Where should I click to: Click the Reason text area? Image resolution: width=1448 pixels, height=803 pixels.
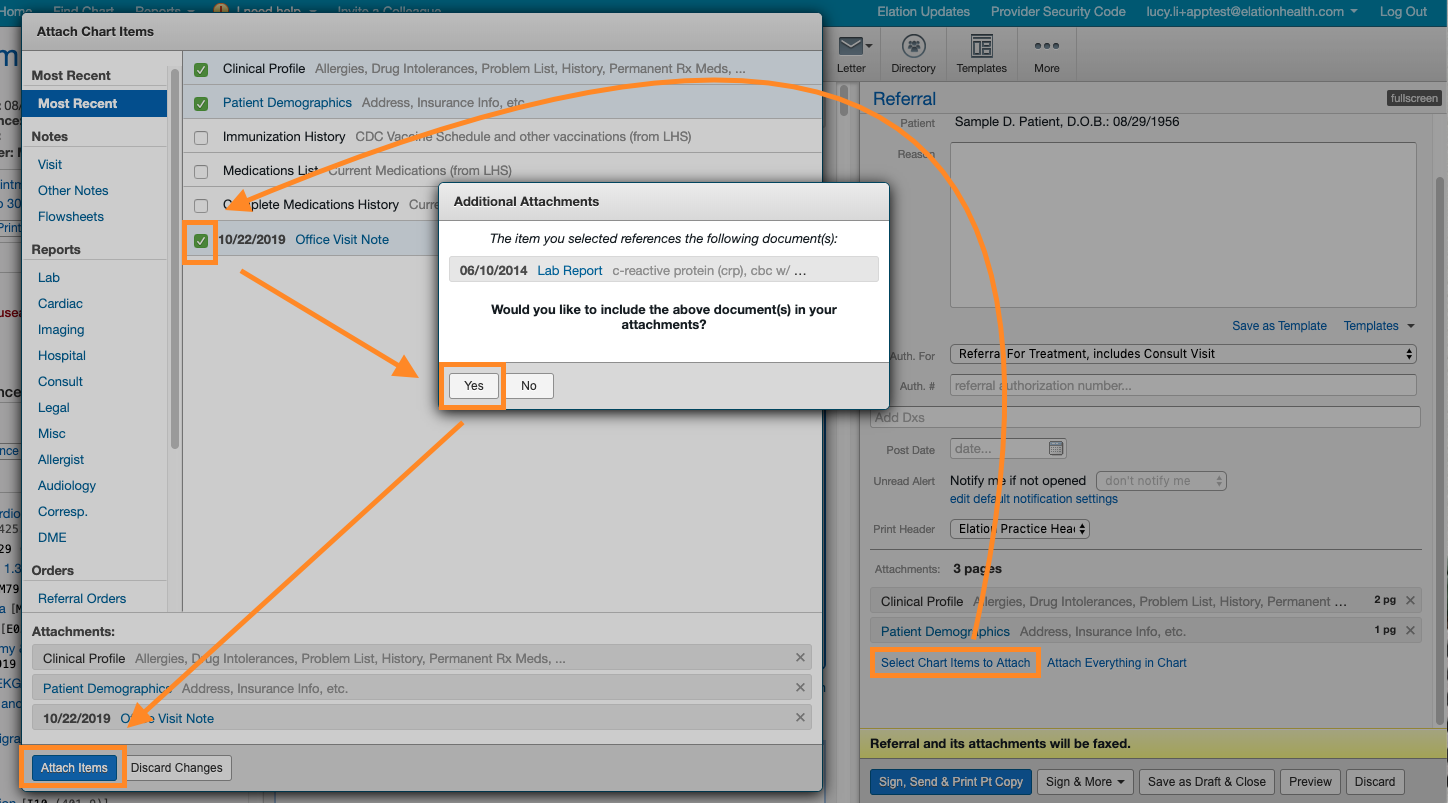coord(1183,224)
